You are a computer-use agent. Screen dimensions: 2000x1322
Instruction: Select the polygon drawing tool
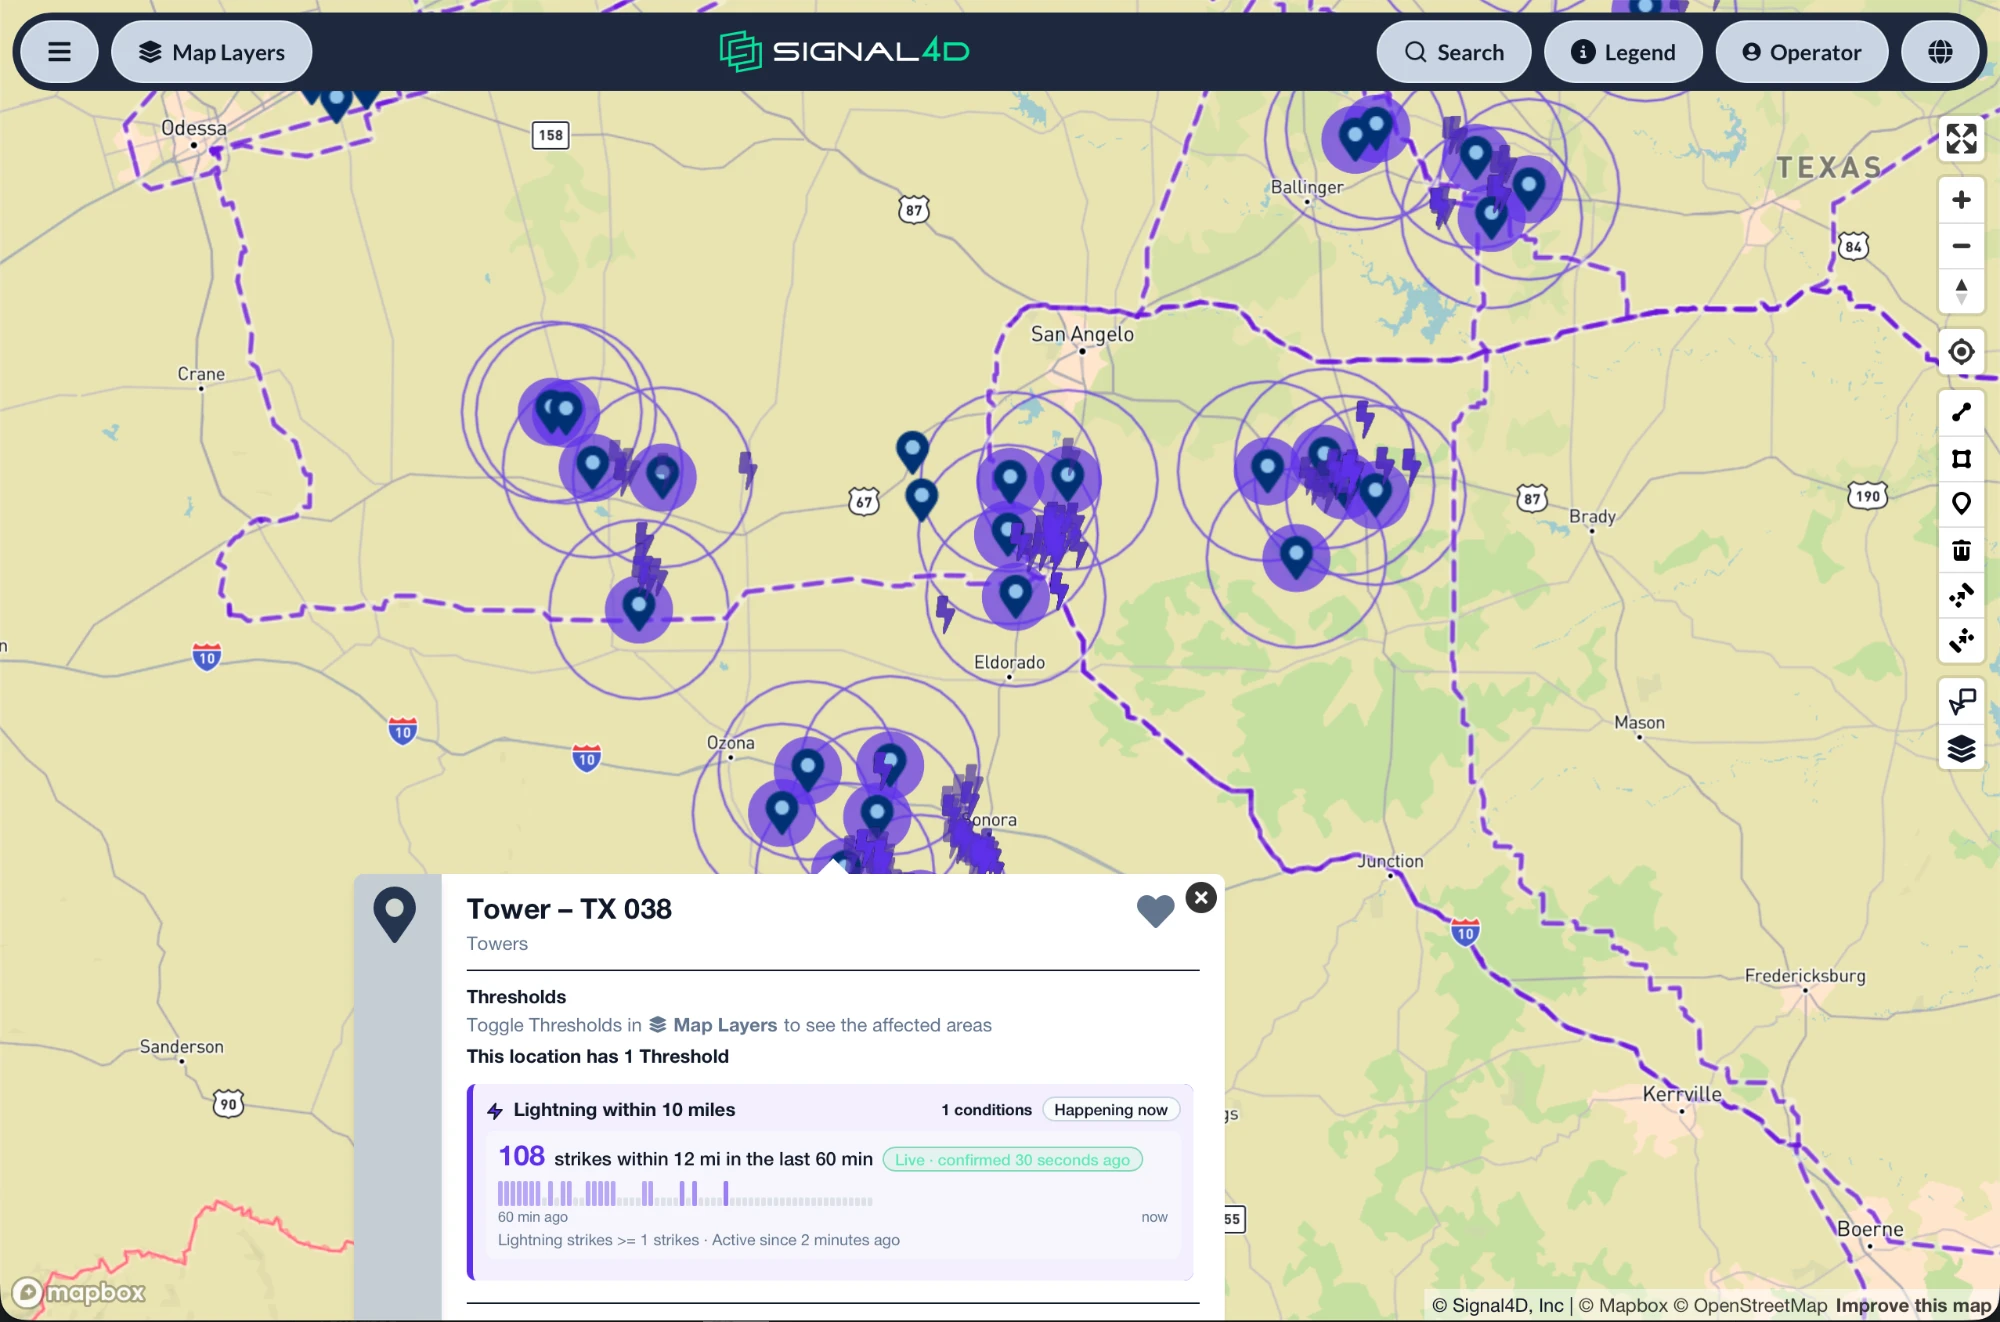point(1961,458)
